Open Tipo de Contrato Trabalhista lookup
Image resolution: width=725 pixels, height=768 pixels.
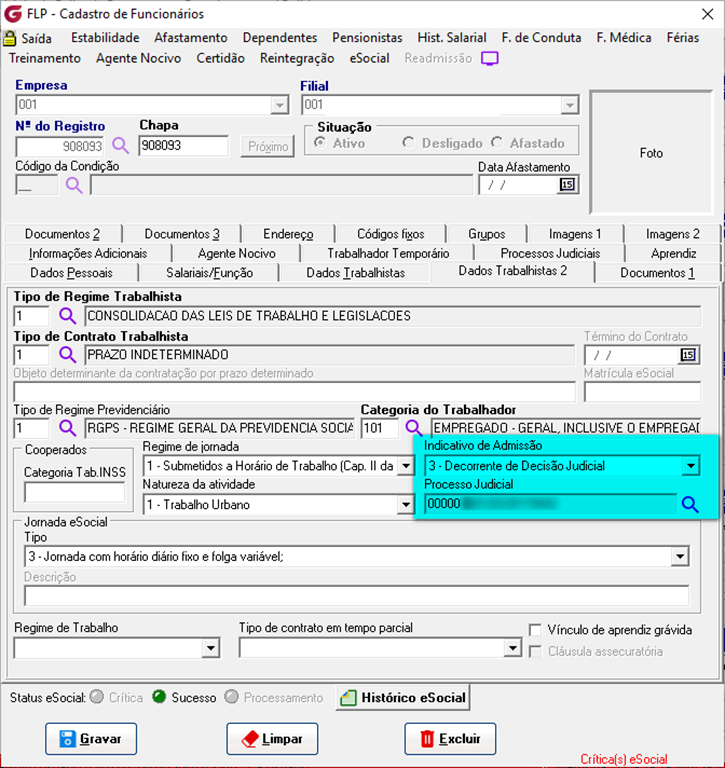pyautogui.click(x=67, y=355)
